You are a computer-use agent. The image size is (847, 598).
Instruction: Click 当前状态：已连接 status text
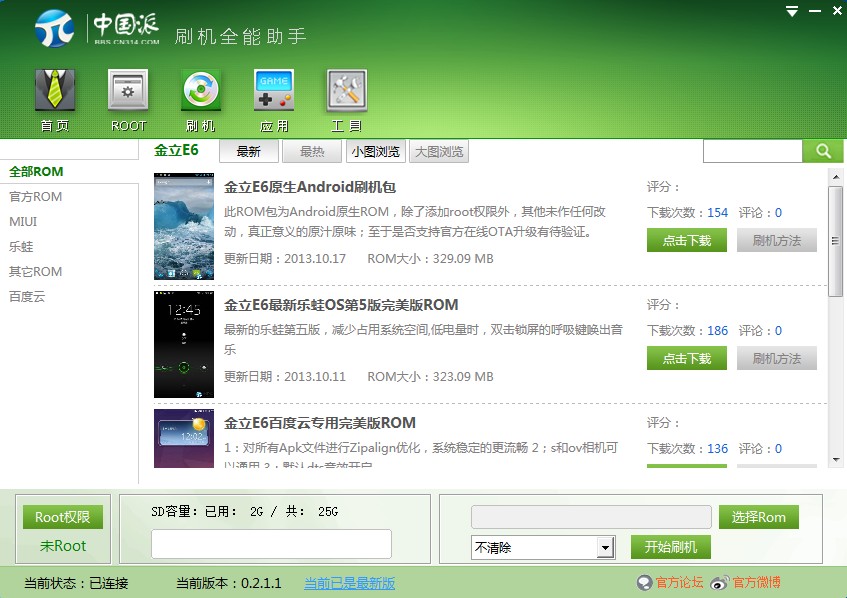pos(76,583)
